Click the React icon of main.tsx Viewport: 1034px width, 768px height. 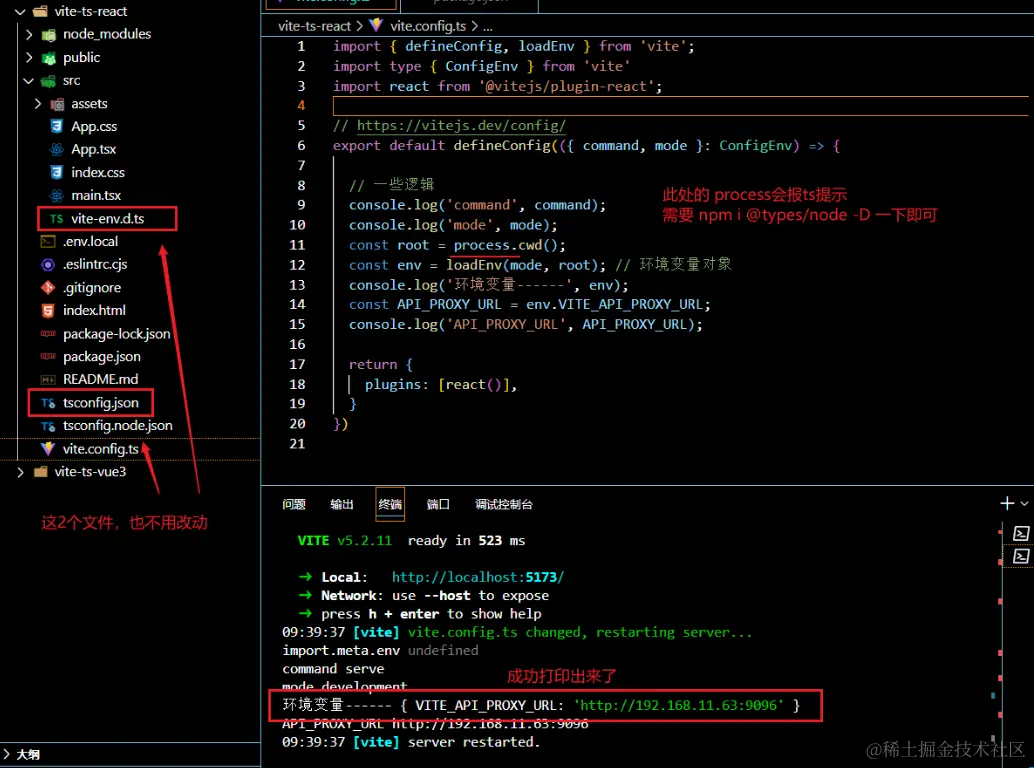57,195
